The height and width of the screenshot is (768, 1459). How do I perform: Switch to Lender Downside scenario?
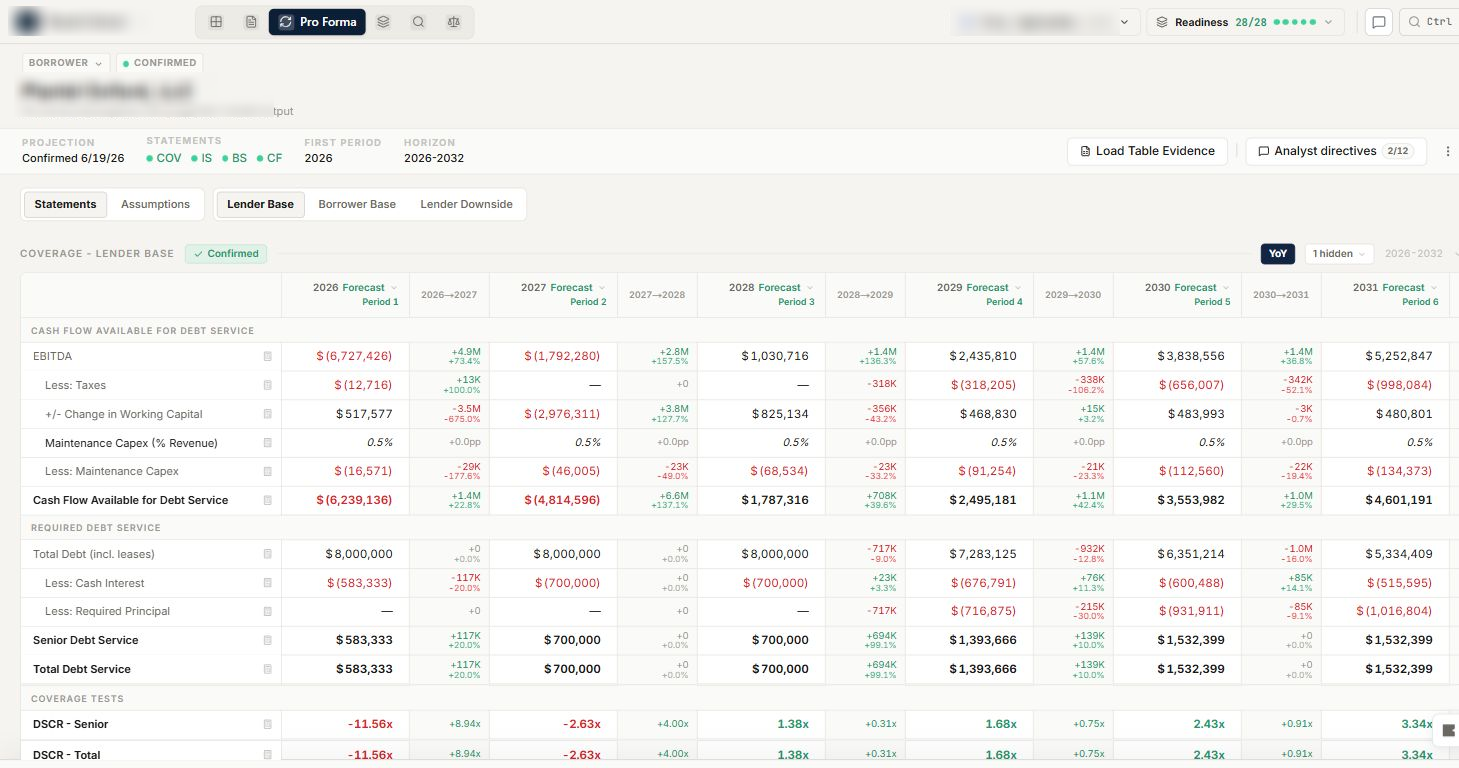coord(466,204)
